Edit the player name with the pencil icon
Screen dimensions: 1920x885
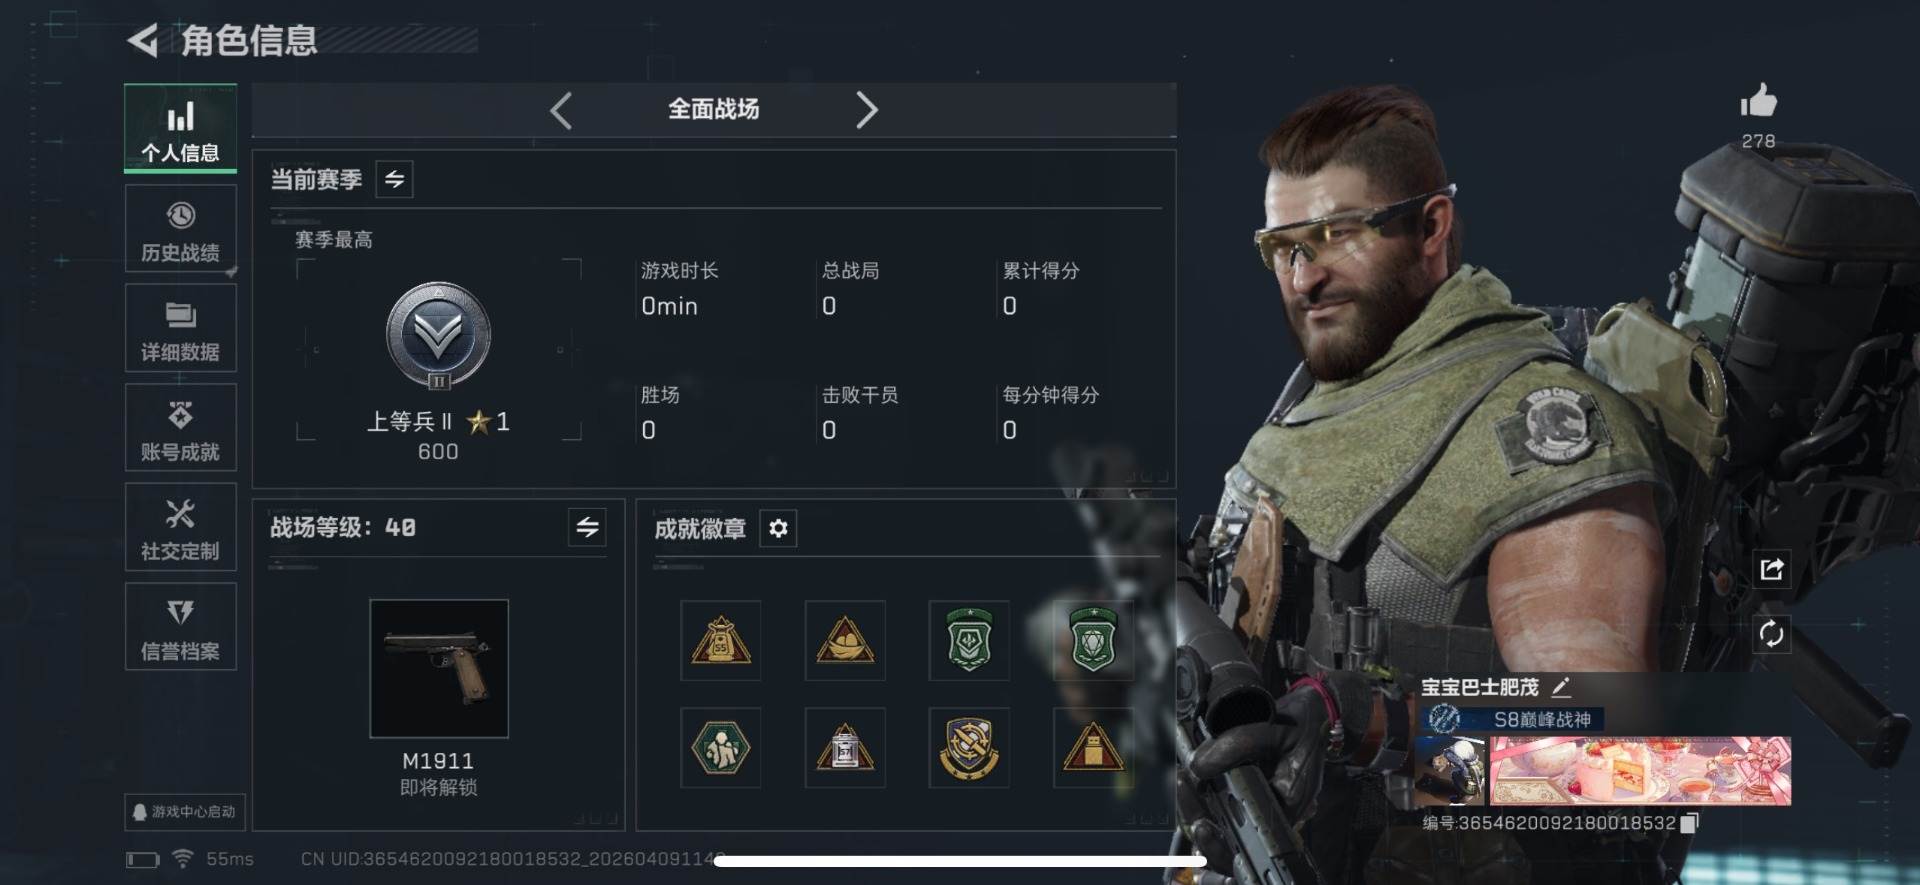pos(1561,687)
